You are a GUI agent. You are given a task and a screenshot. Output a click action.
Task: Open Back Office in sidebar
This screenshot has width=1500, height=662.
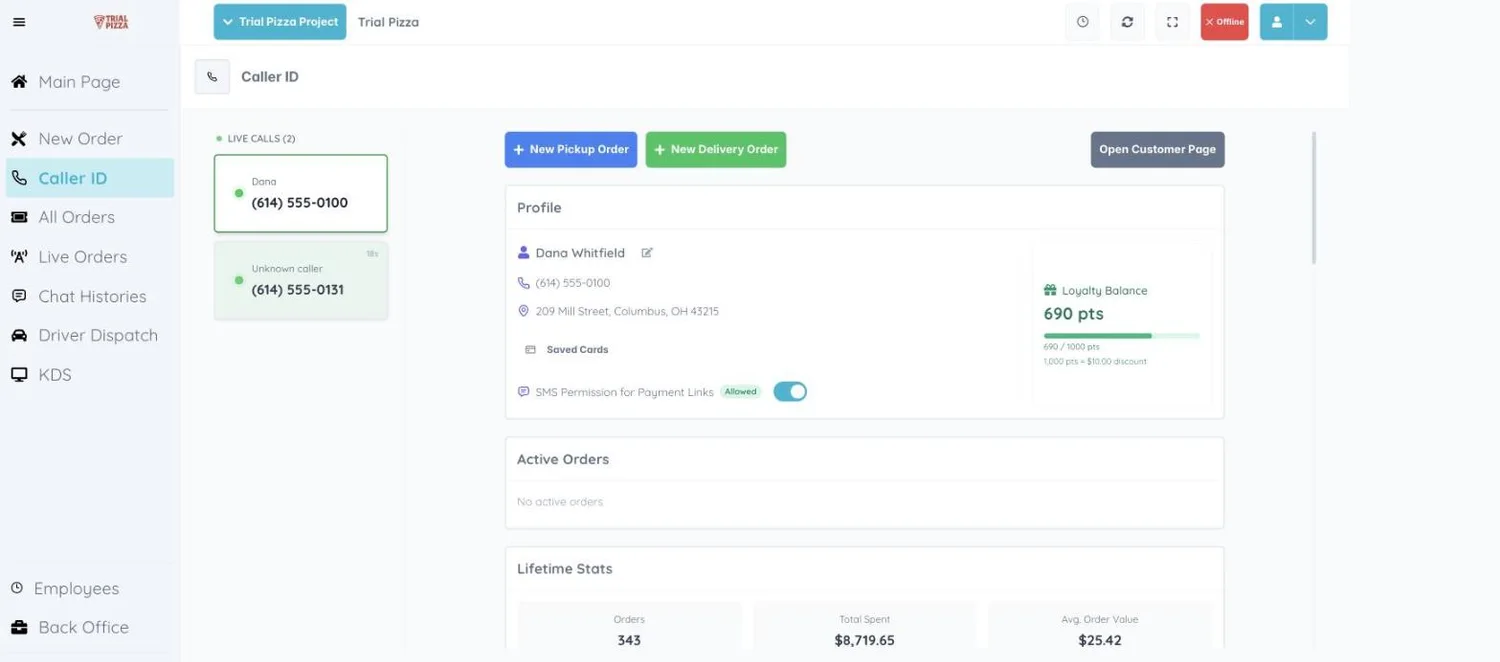point(90,627)
